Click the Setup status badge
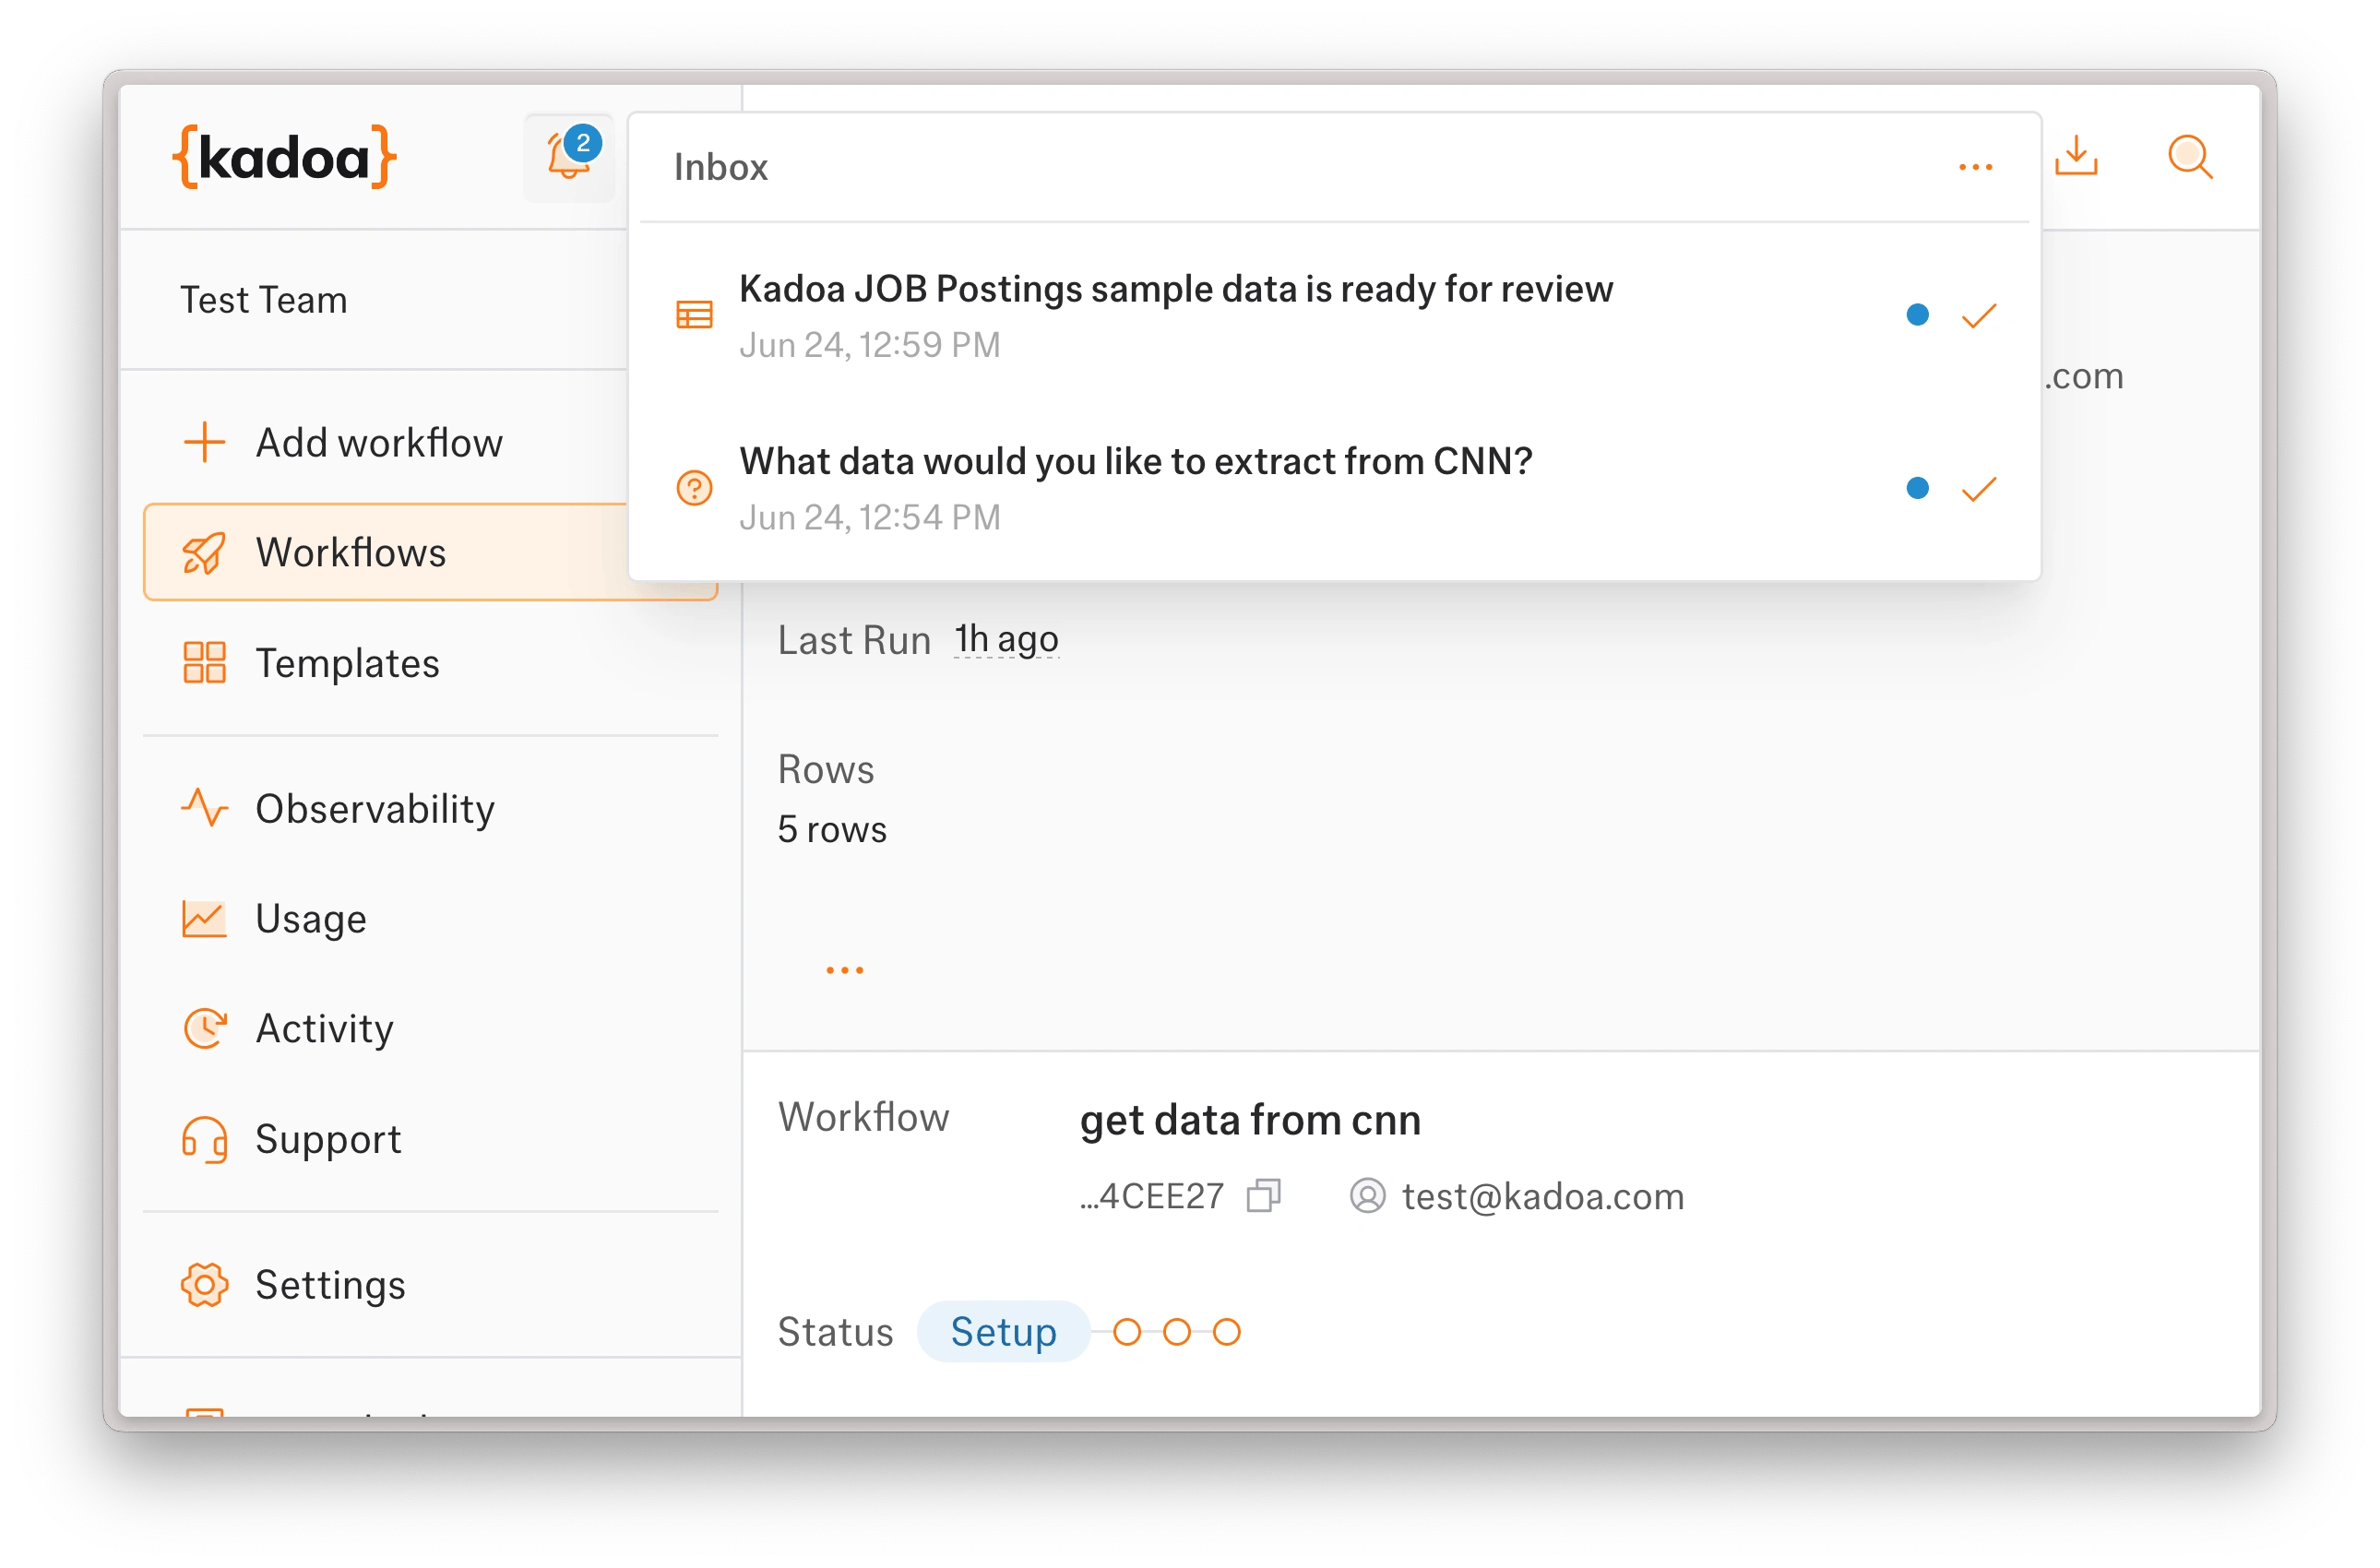The width and height of the screenshot is (2380, 1568). 1003,1332
